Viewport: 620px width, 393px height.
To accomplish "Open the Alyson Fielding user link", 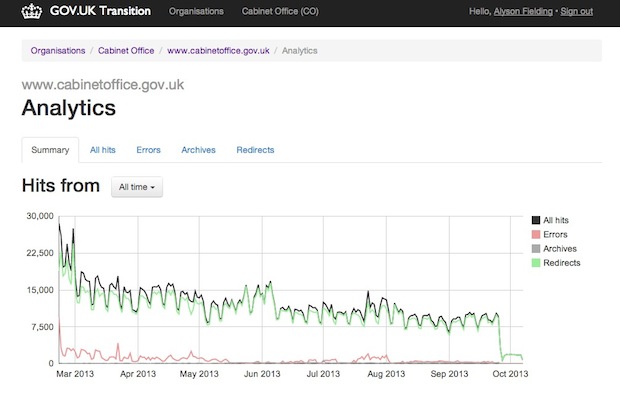I will [x=523, y=11].
